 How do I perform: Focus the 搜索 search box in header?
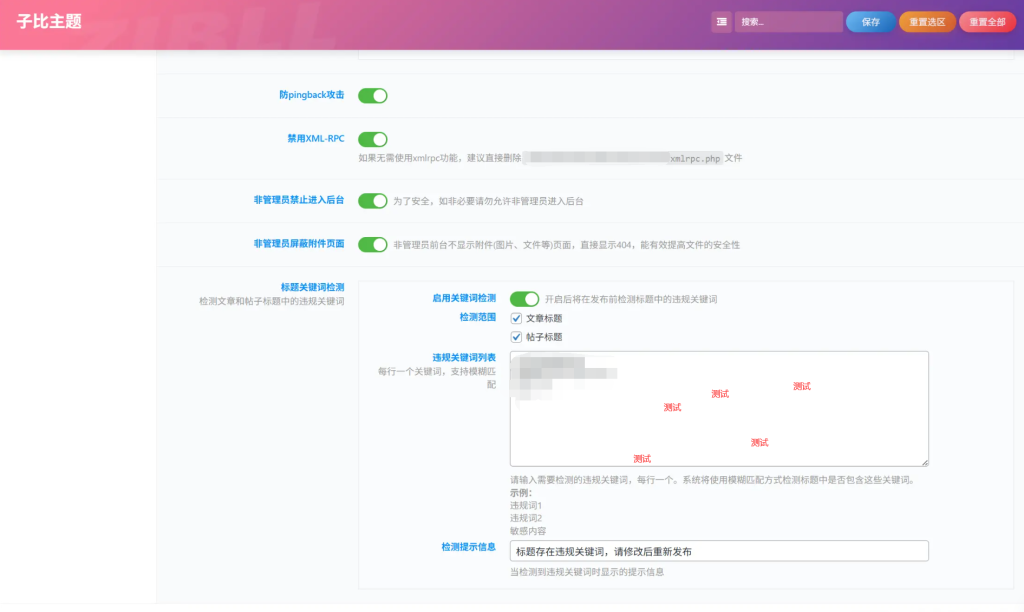(788, 22)
